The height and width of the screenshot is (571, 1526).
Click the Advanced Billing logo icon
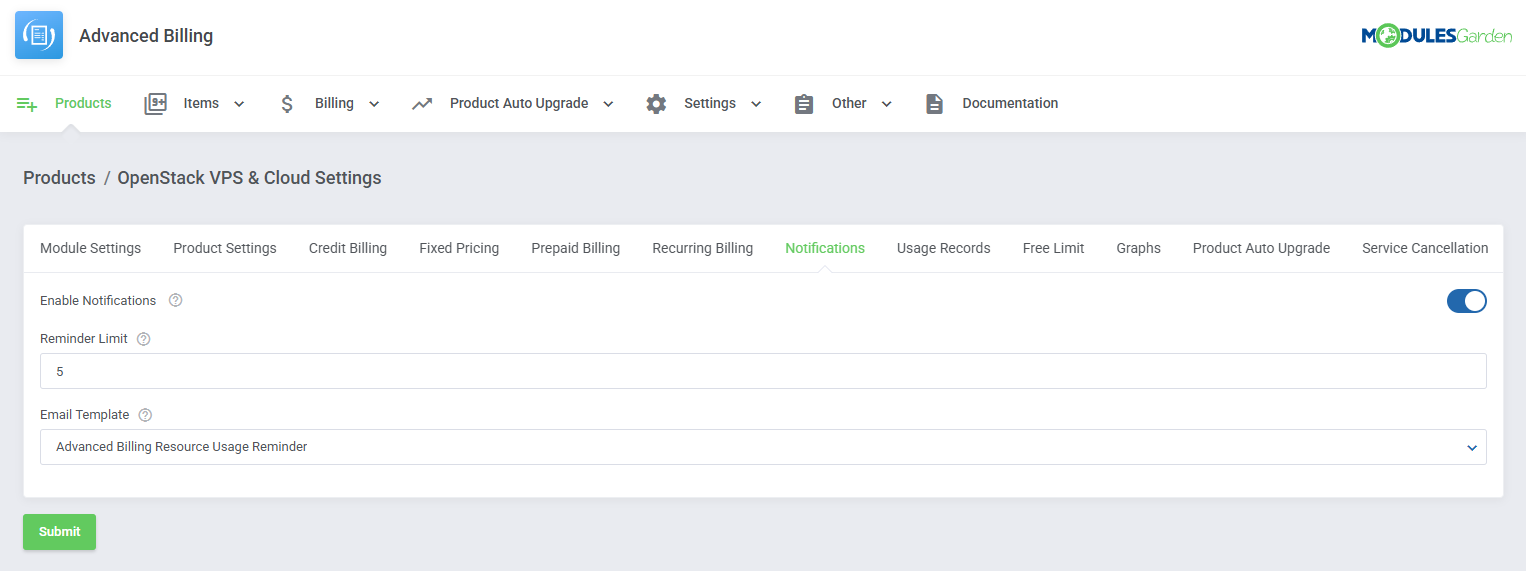(39, 36)
